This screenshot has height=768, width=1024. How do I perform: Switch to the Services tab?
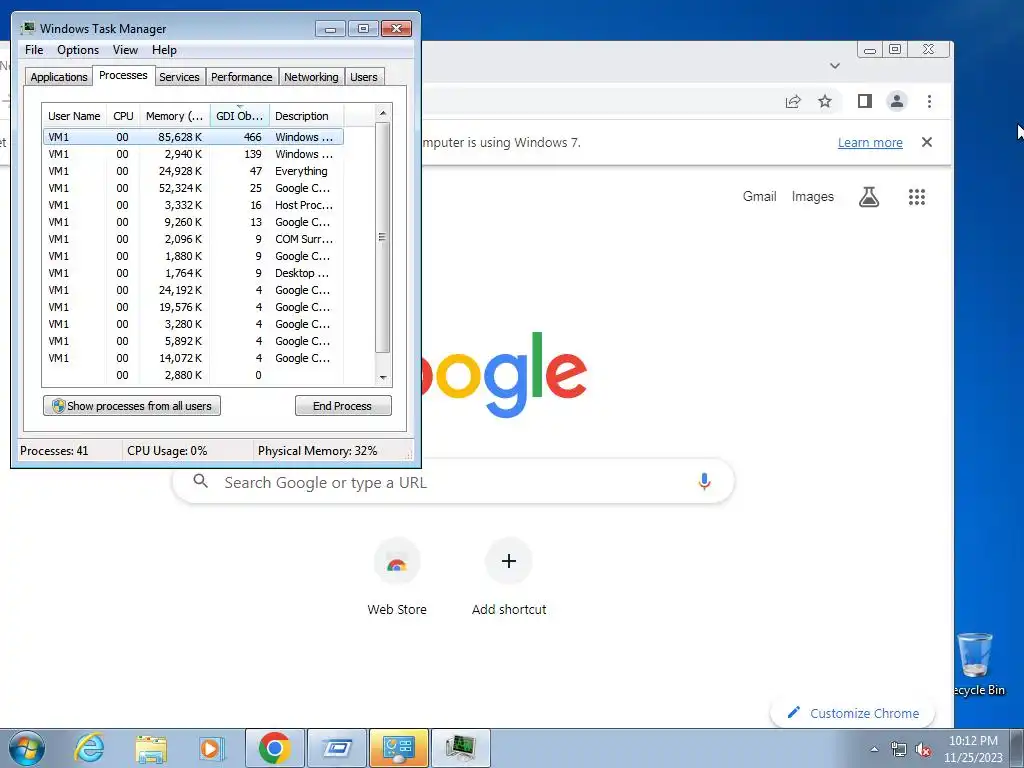179,77
